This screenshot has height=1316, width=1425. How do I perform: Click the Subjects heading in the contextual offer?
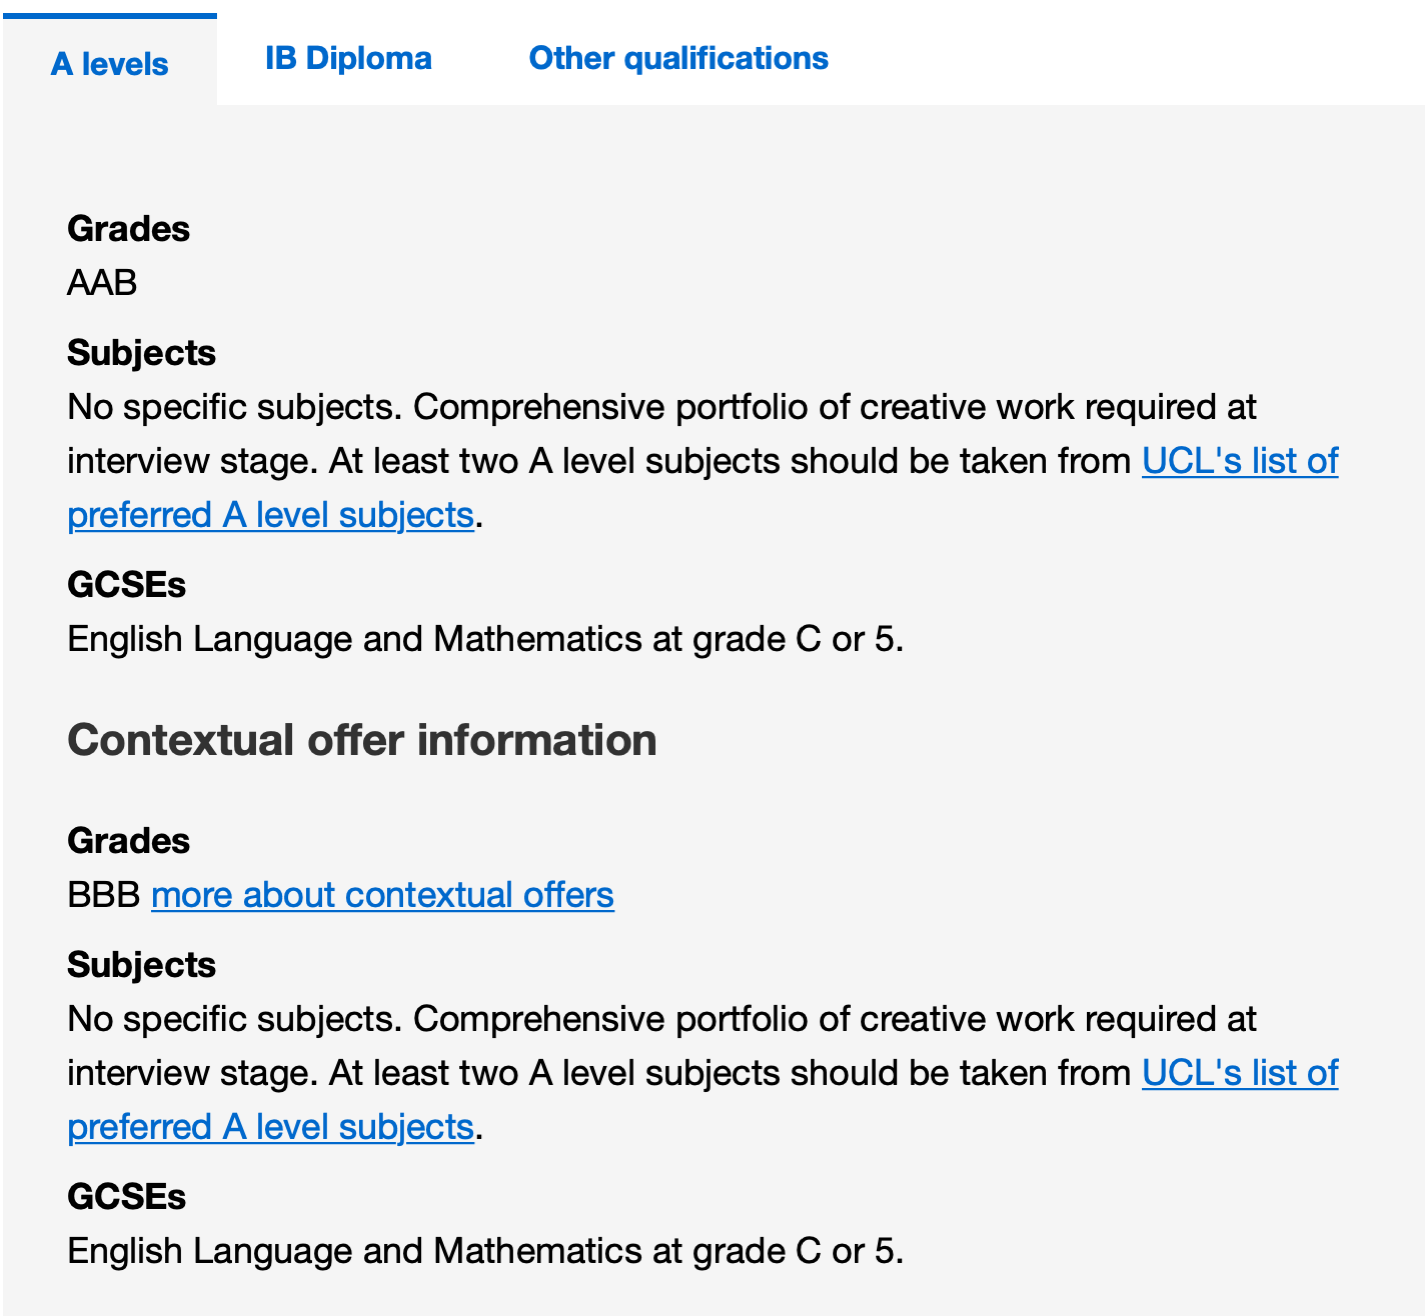[141, 965]
